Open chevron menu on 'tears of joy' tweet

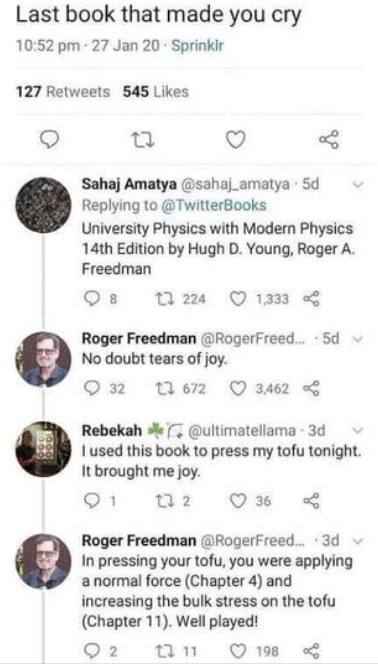click(359, 340)
